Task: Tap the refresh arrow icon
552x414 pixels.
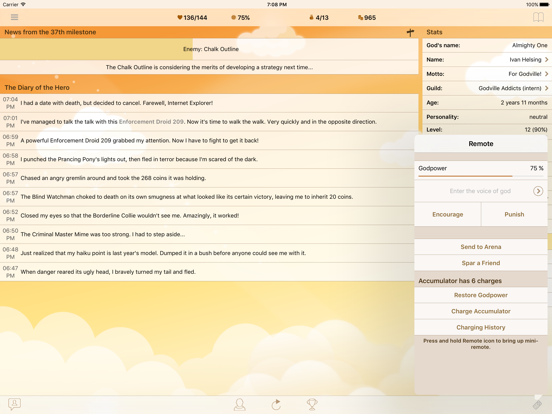Action: [x=276, y=404]
